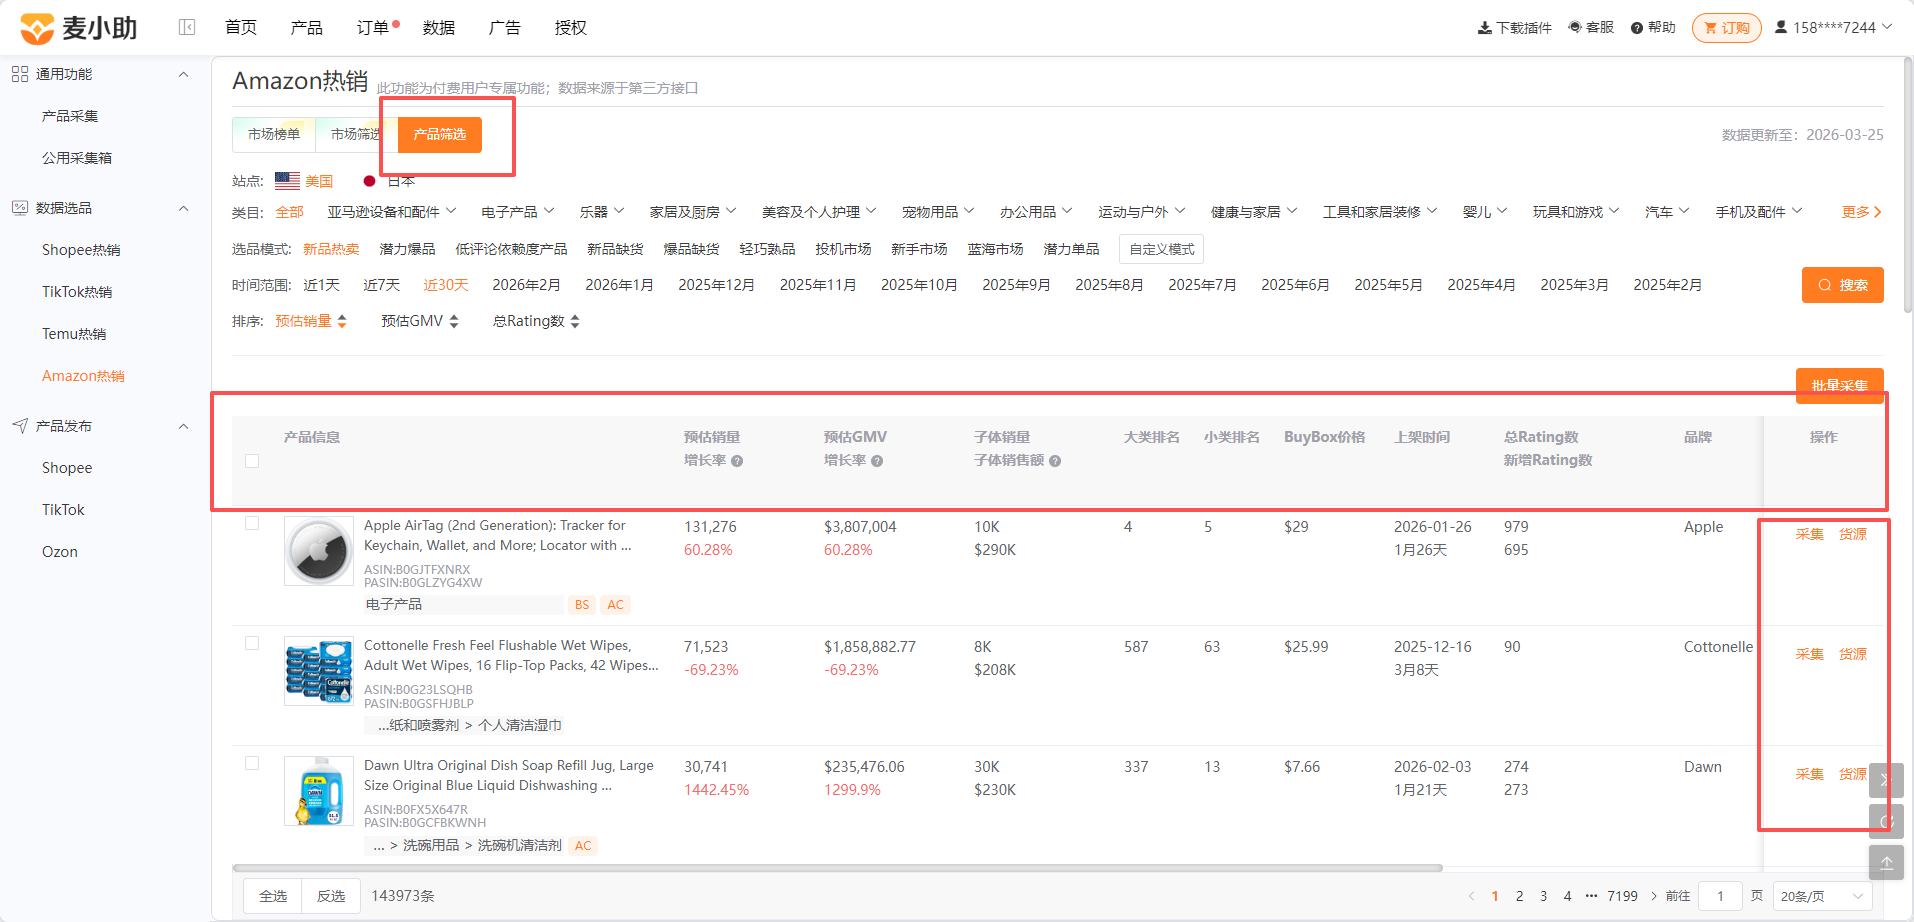Screen dimensions: 1914x922
Task: Open the 广告 top menu
Action: tap(505, 28)
